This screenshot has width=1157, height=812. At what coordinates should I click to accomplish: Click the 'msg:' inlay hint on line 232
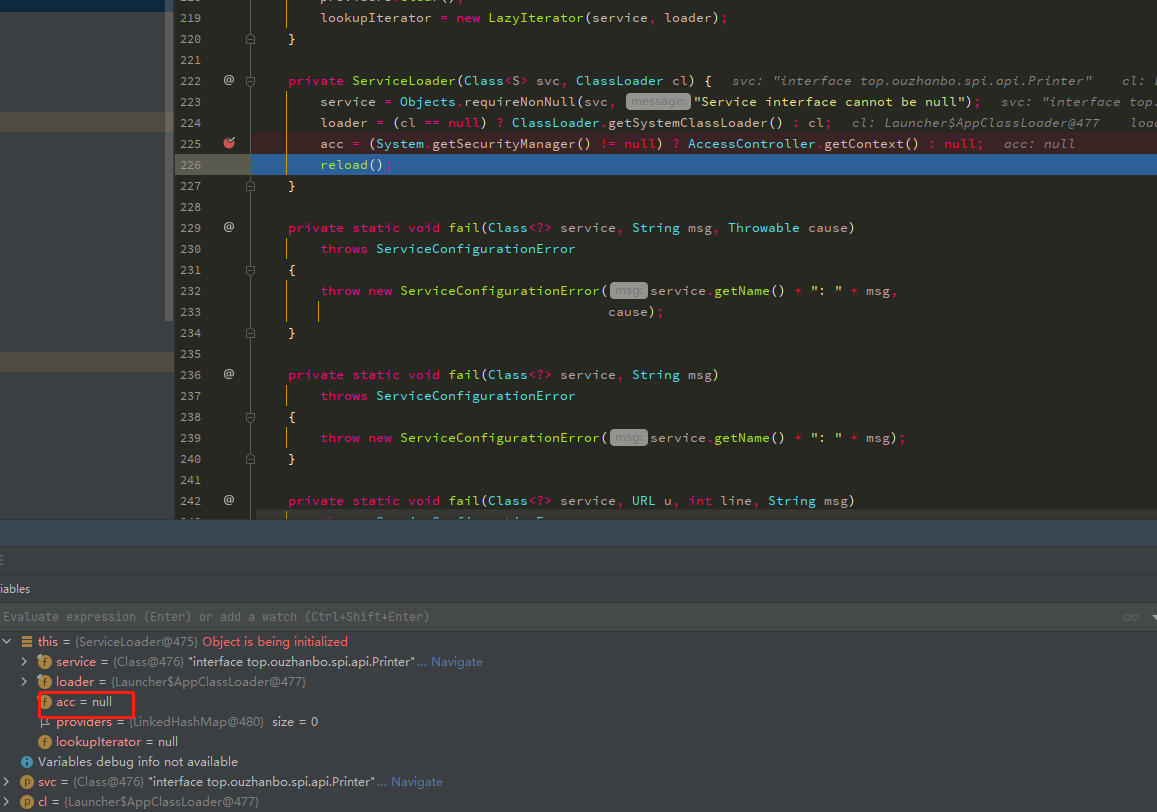(629, 291)
